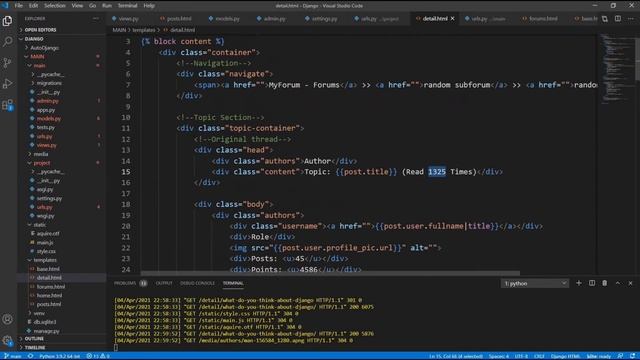The width and height of the screenshot is (640, 360).
Task: Click the UTF-8 encoding status item
Action: click(x=521, y=356)
